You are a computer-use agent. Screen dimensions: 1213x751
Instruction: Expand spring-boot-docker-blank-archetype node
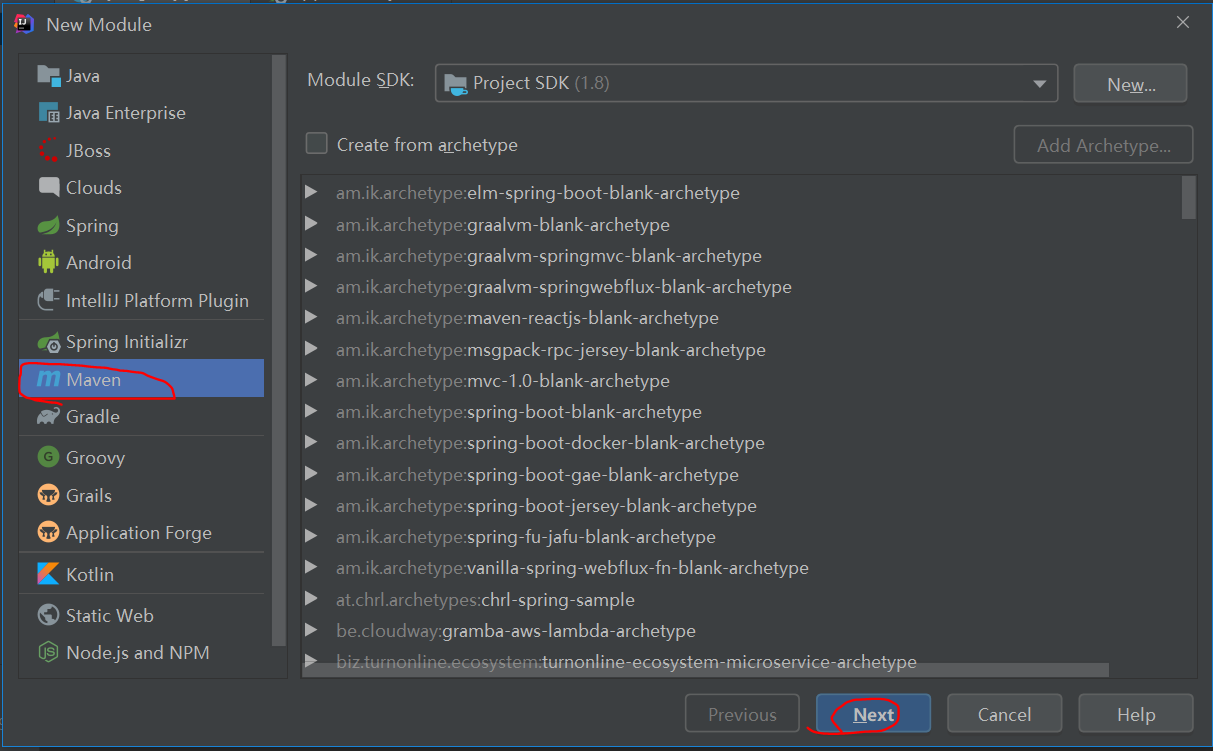[x=312, y=442]
